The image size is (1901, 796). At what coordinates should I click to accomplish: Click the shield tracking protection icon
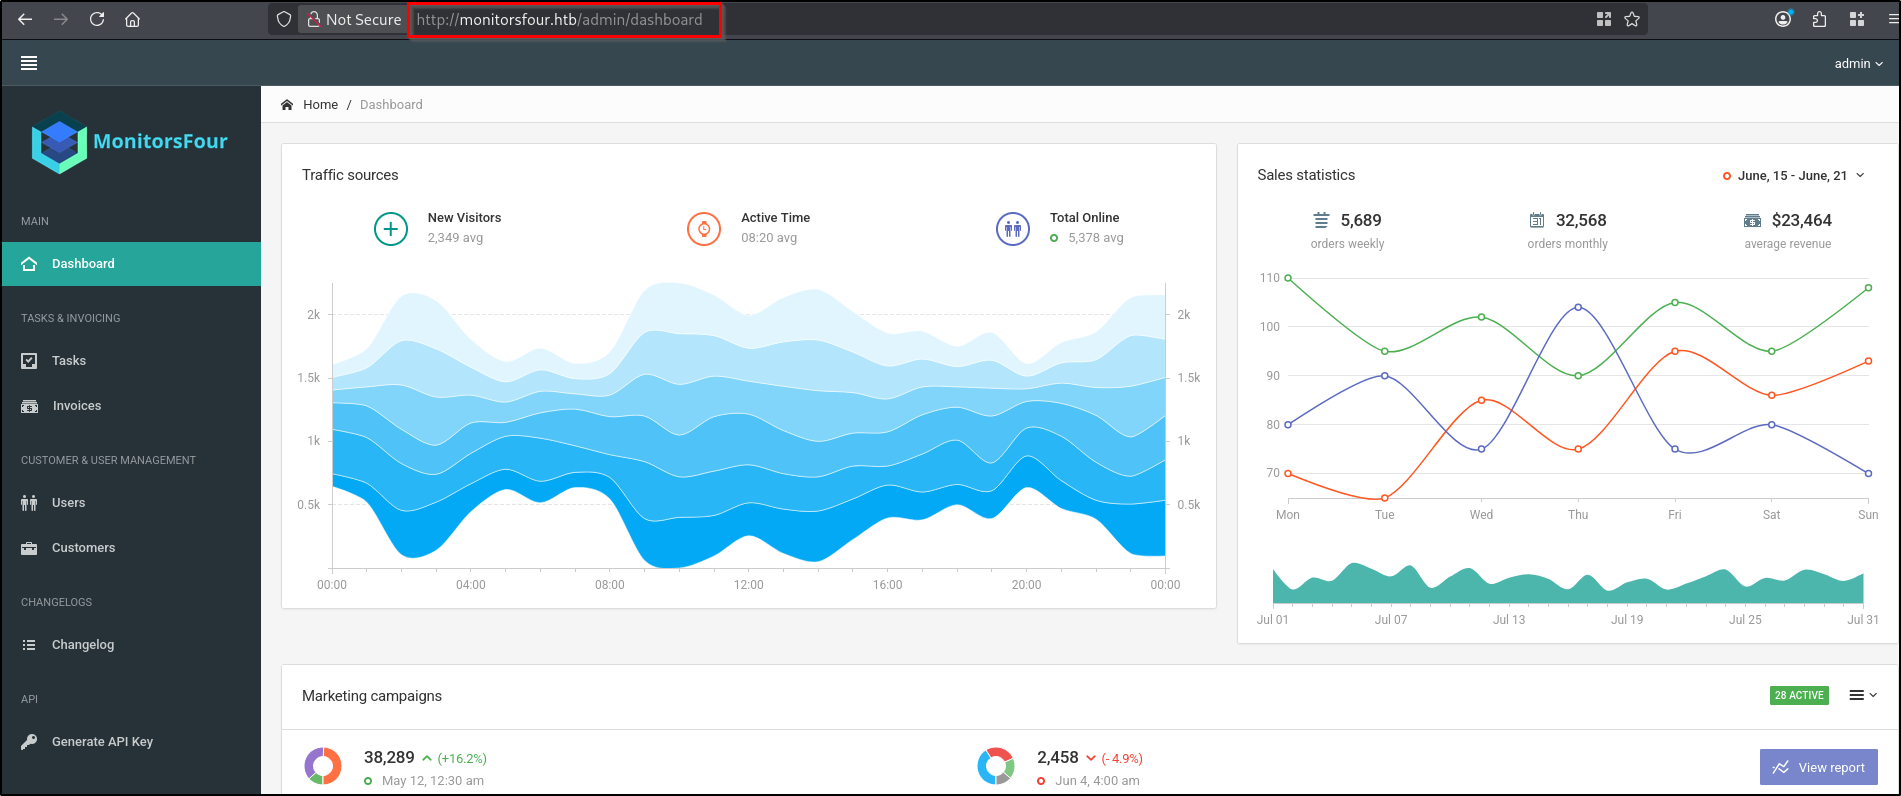(x=284, y=19)
